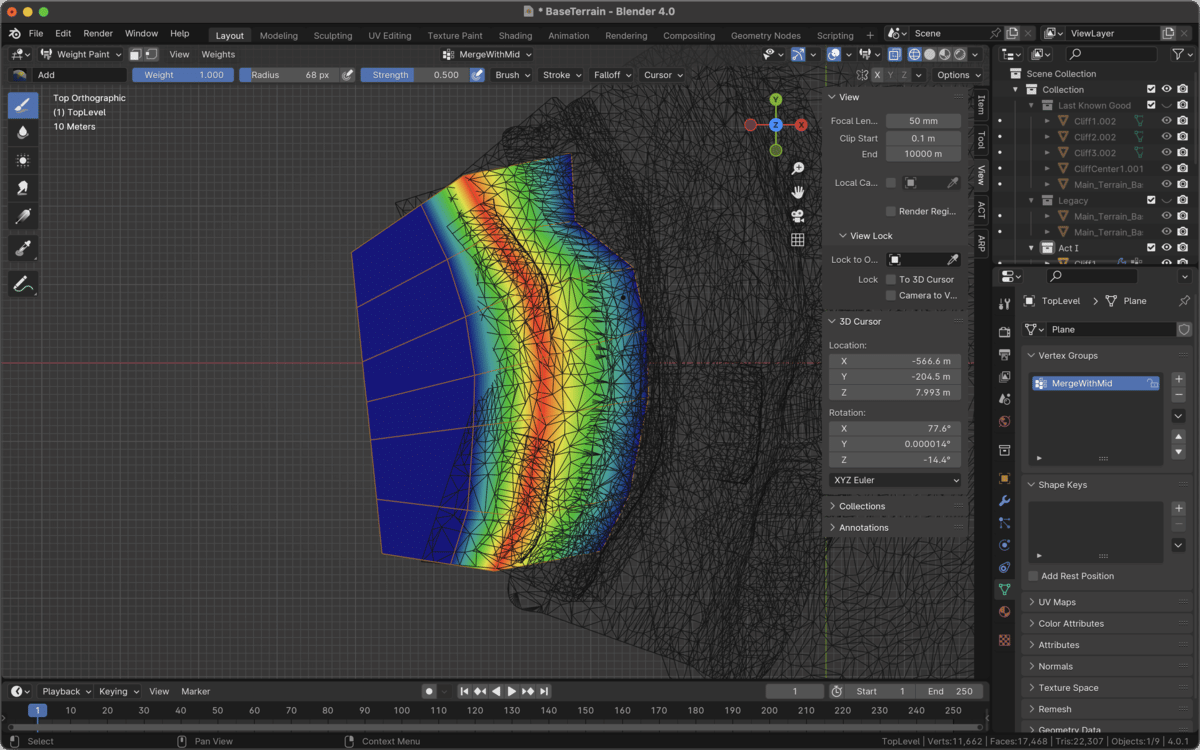Screen dimensions: 1200x750
Task: Switch to the Shading workspace tab
Action: click(x=515, y=35)
